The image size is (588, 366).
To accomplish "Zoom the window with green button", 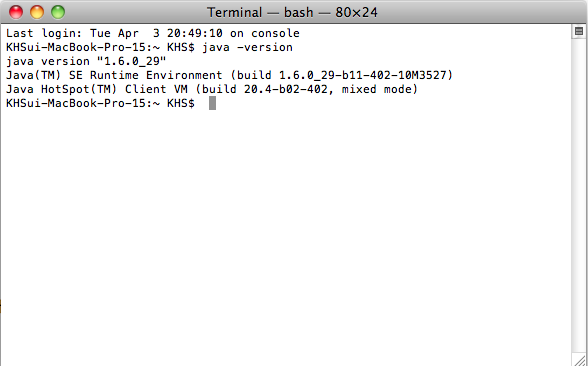I will coord(58,12).
